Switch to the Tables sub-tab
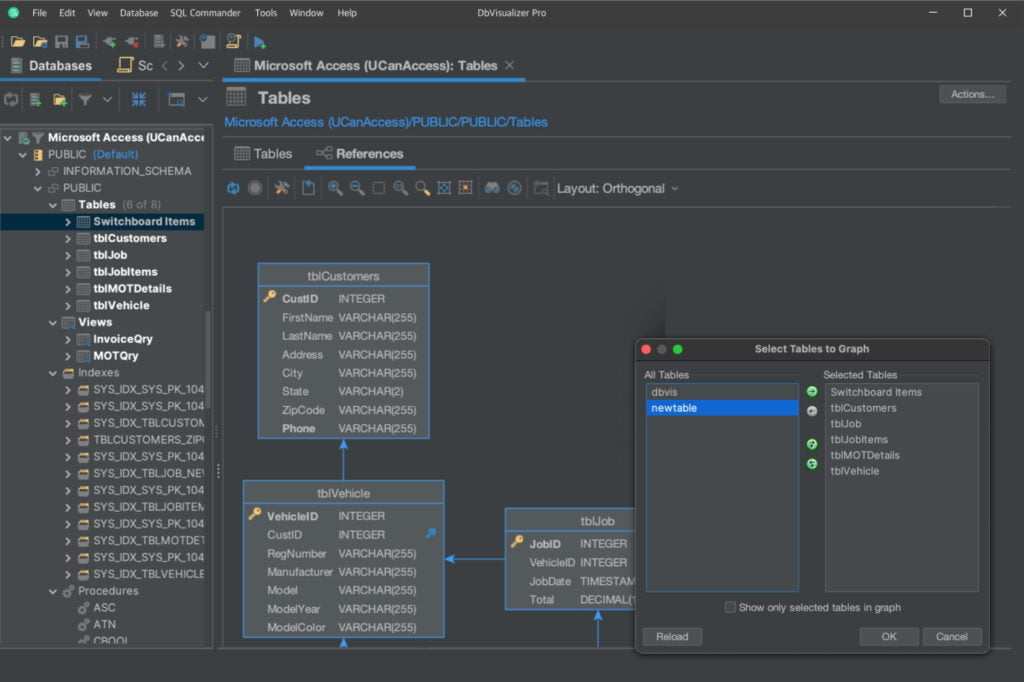1024x682 pixels. [x=263, y=154]
